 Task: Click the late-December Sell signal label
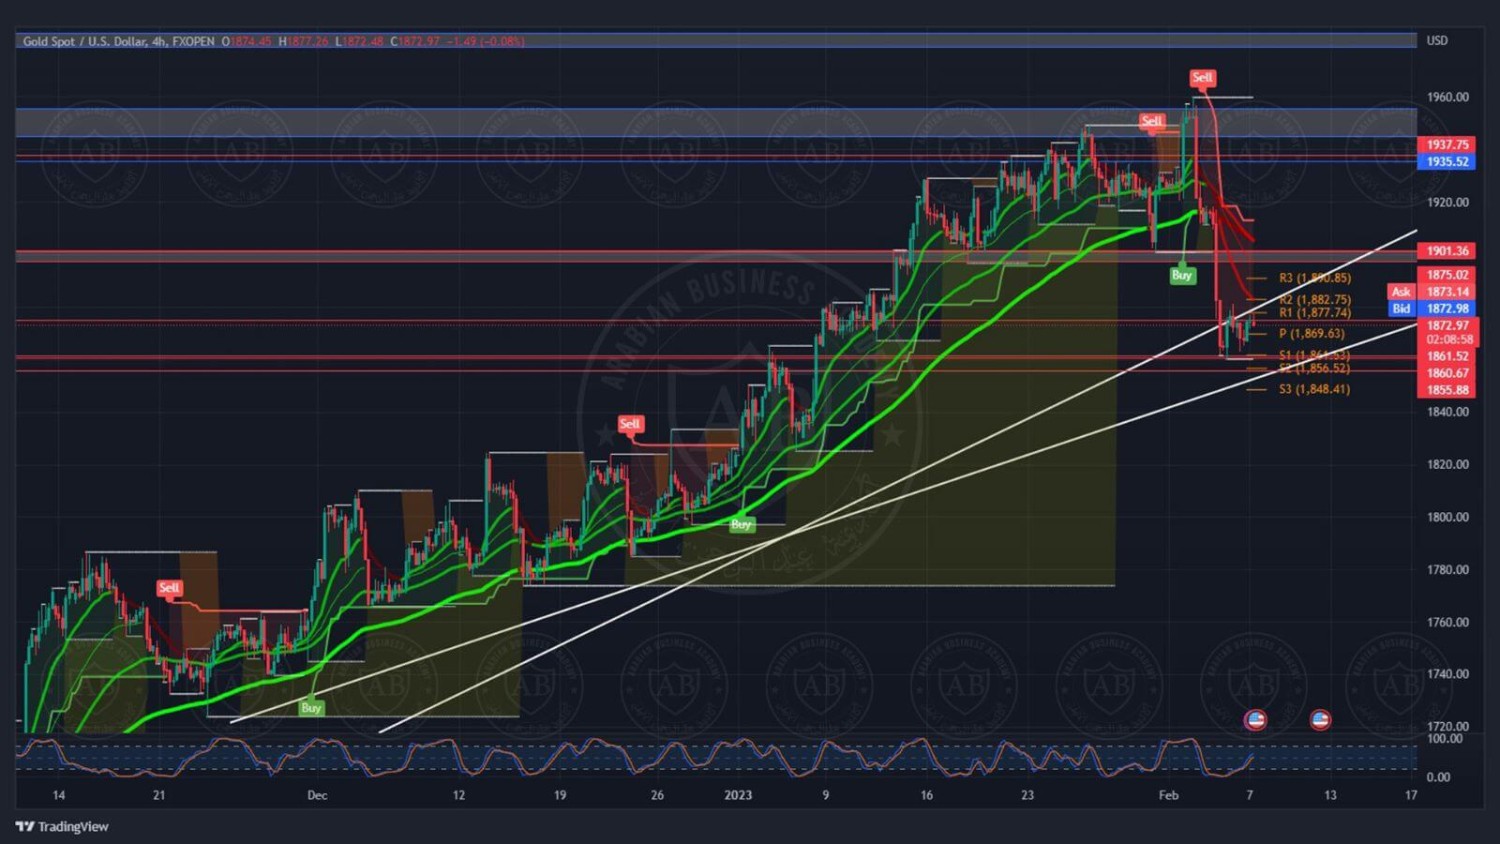pos(630,424)
